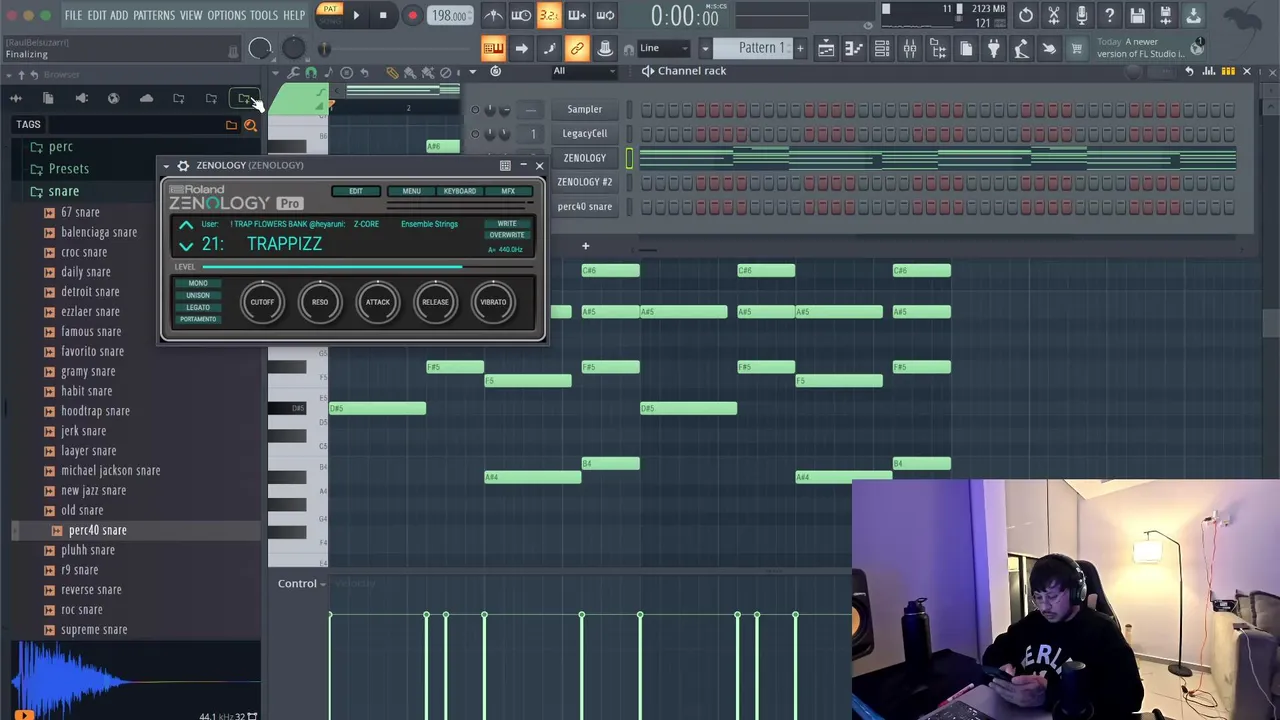Open the ZENOLOGY MFX tab
The image size is (1280, 720).
point(508,191)
